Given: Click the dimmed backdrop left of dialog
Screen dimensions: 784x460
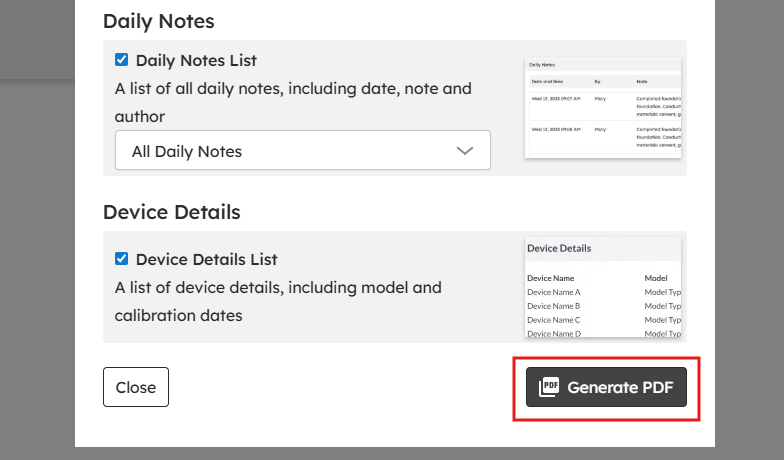Looking at the screenshot, I should (37, 250).
